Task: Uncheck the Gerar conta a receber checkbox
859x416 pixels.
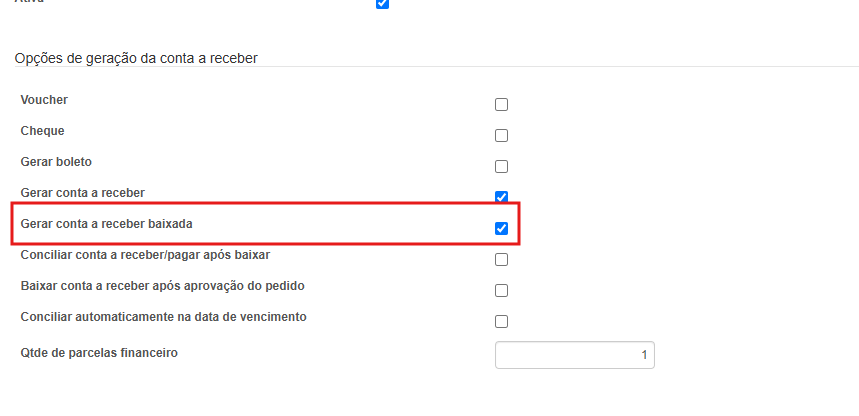Action: point(502,197)
